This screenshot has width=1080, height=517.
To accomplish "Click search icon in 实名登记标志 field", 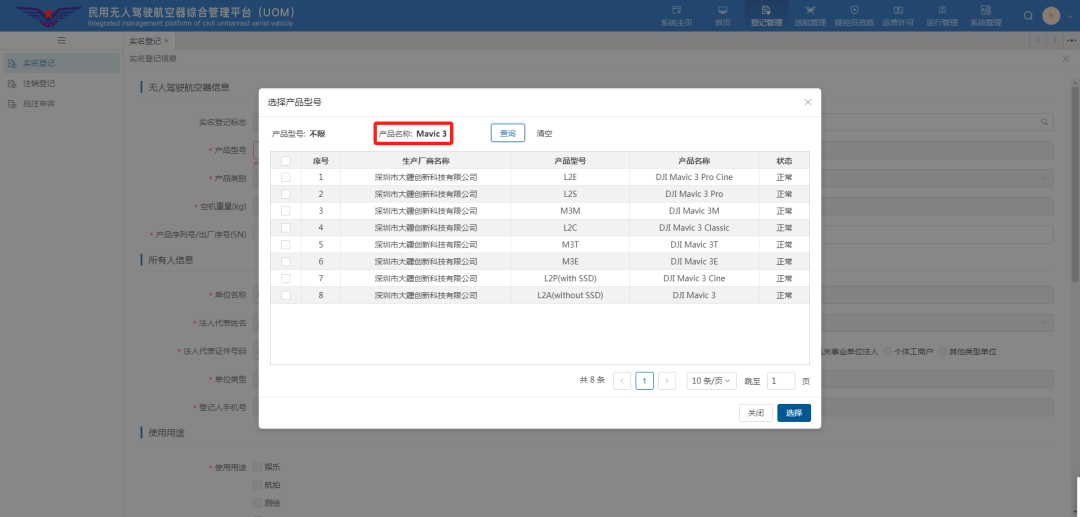I will point(1044,122).
